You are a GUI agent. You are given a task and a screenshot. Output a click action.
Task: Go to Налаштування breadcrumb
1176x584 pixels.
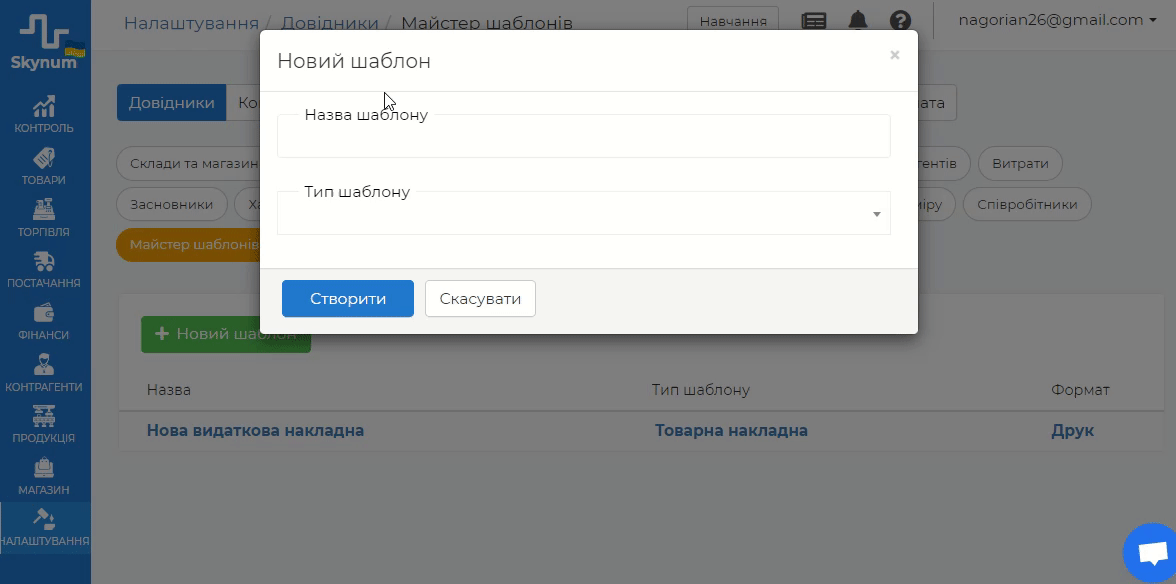point(191,23)
